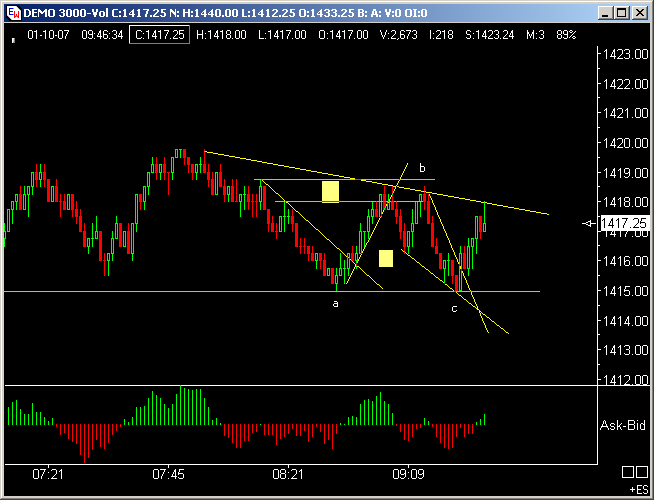This screenshot has width=654, height=500.
Task: Maximize the DEMO 3000-Vol chart window
Action: point(622,13)
